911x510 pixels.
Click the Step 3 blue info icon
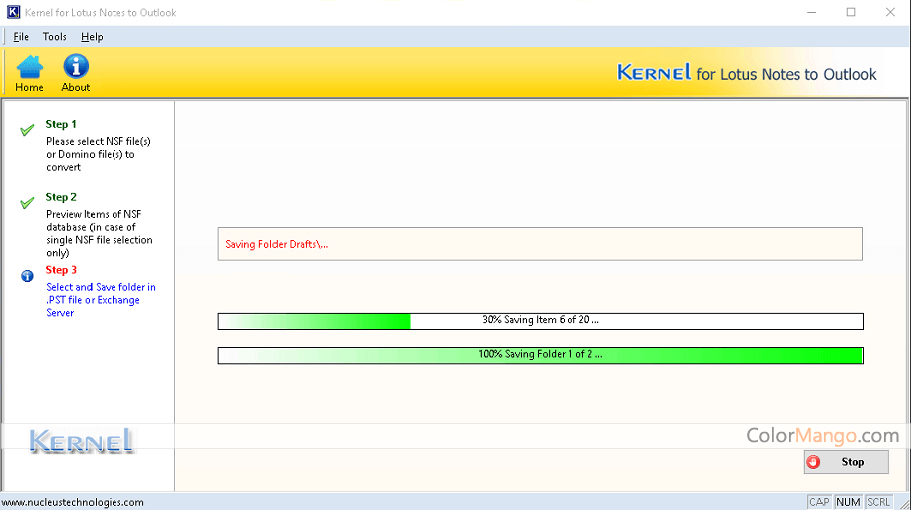click(27, 276)
